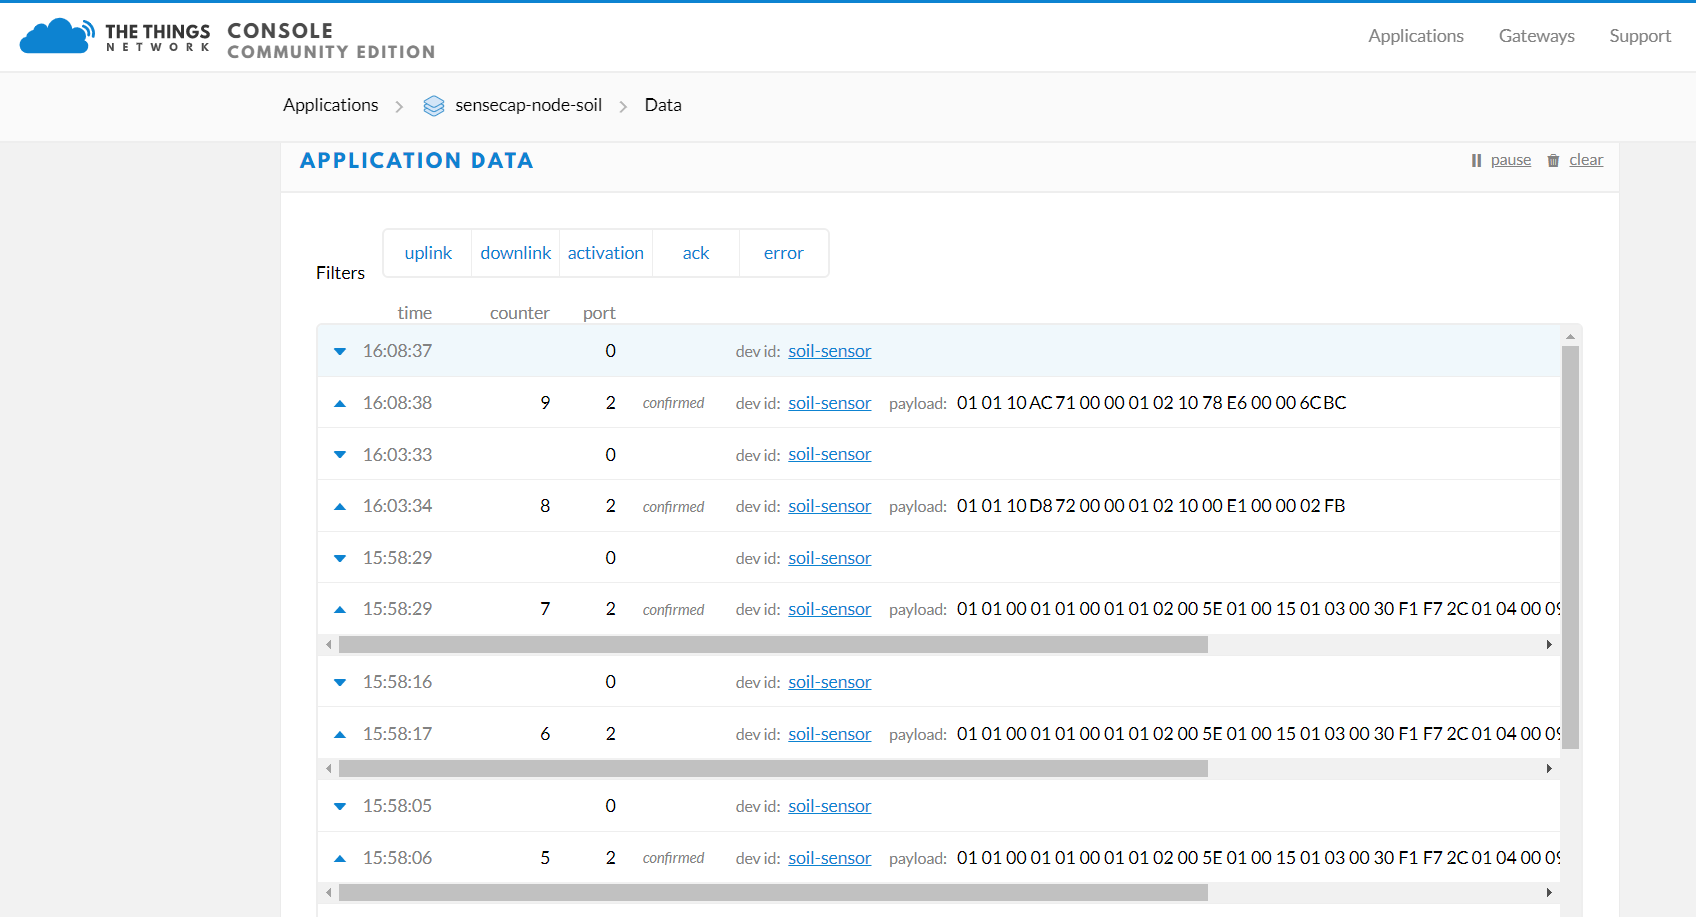Toggle the downlink filter
Image resolution: width=1696 pixels, height=917 pixels.
click(x=515, y=253)
